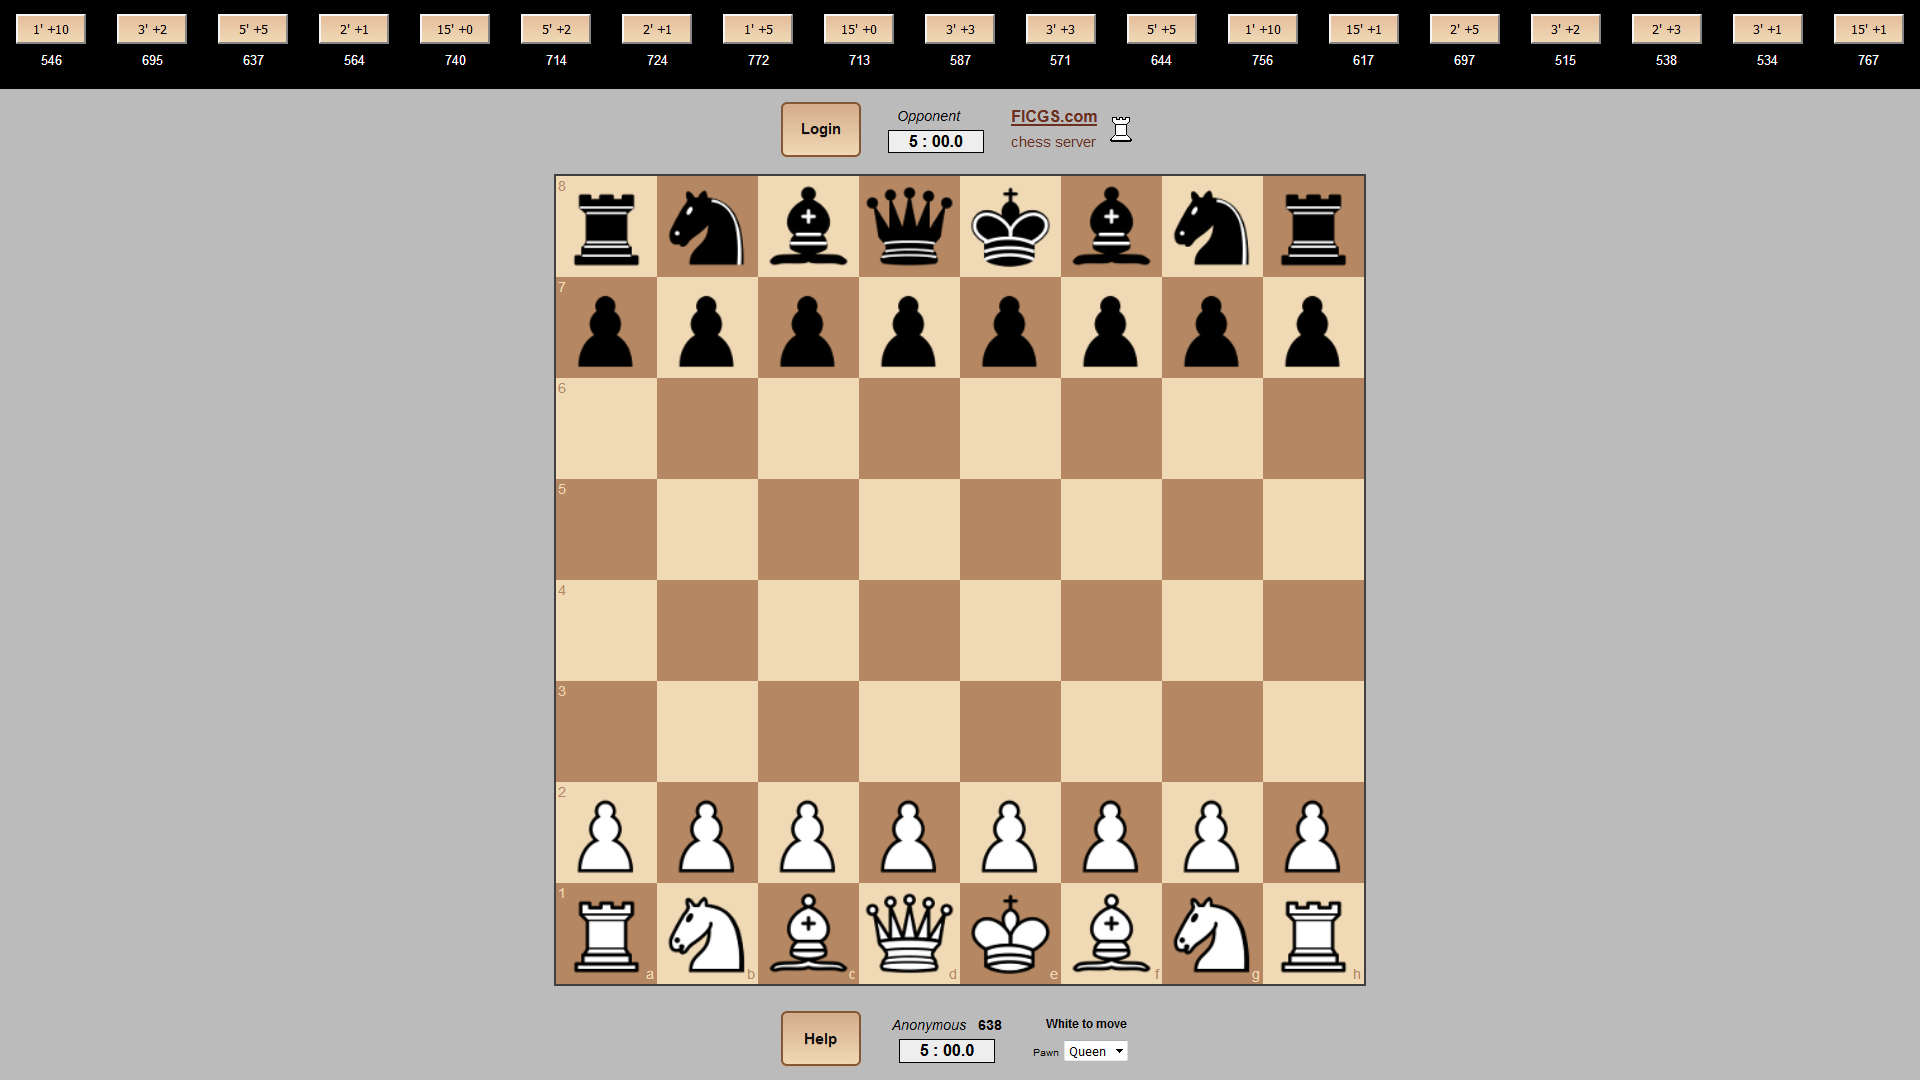Select the 15' +0 time control

pyautogui.click(x=455, y=29)
